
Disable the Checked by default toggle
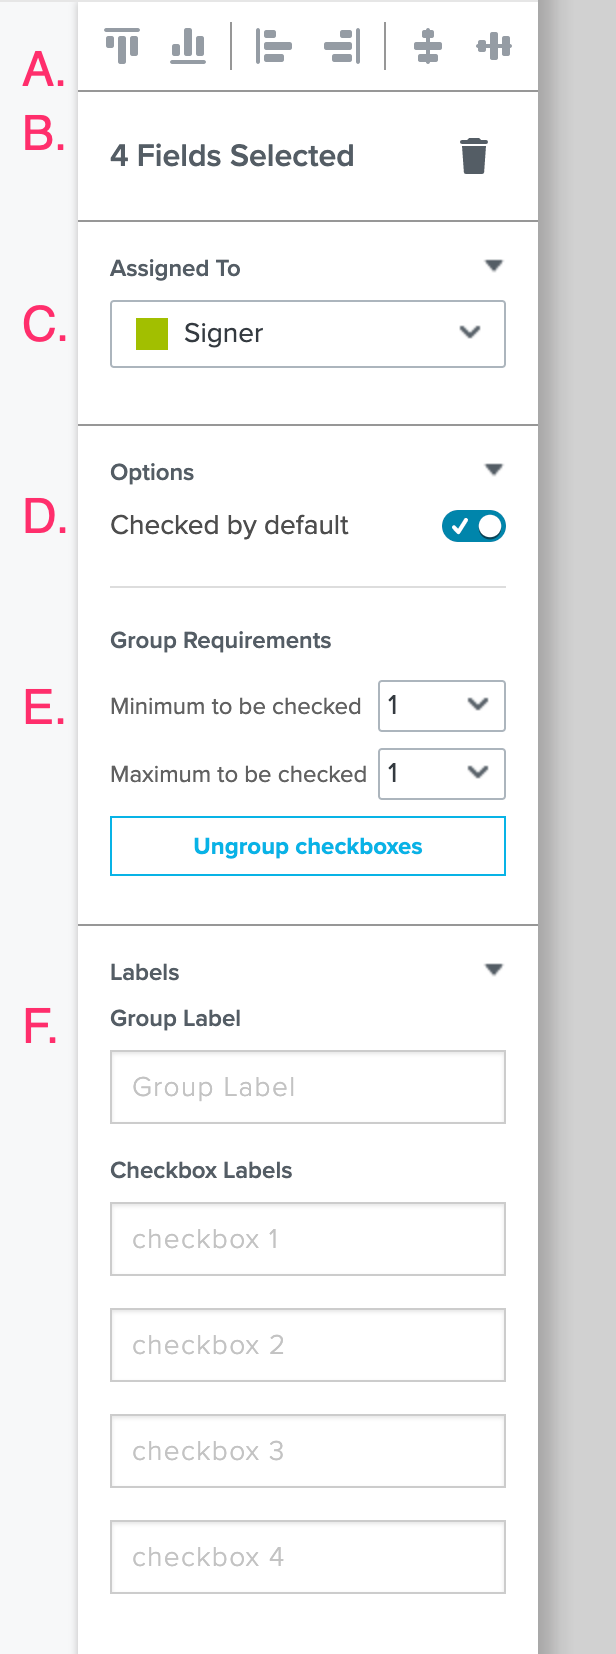click(x=473, y=525)
